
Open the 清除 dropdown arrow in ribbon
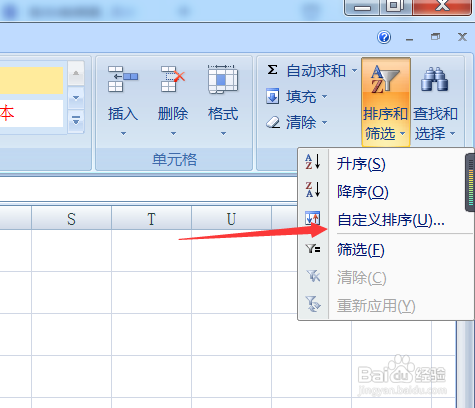[324, 122]
